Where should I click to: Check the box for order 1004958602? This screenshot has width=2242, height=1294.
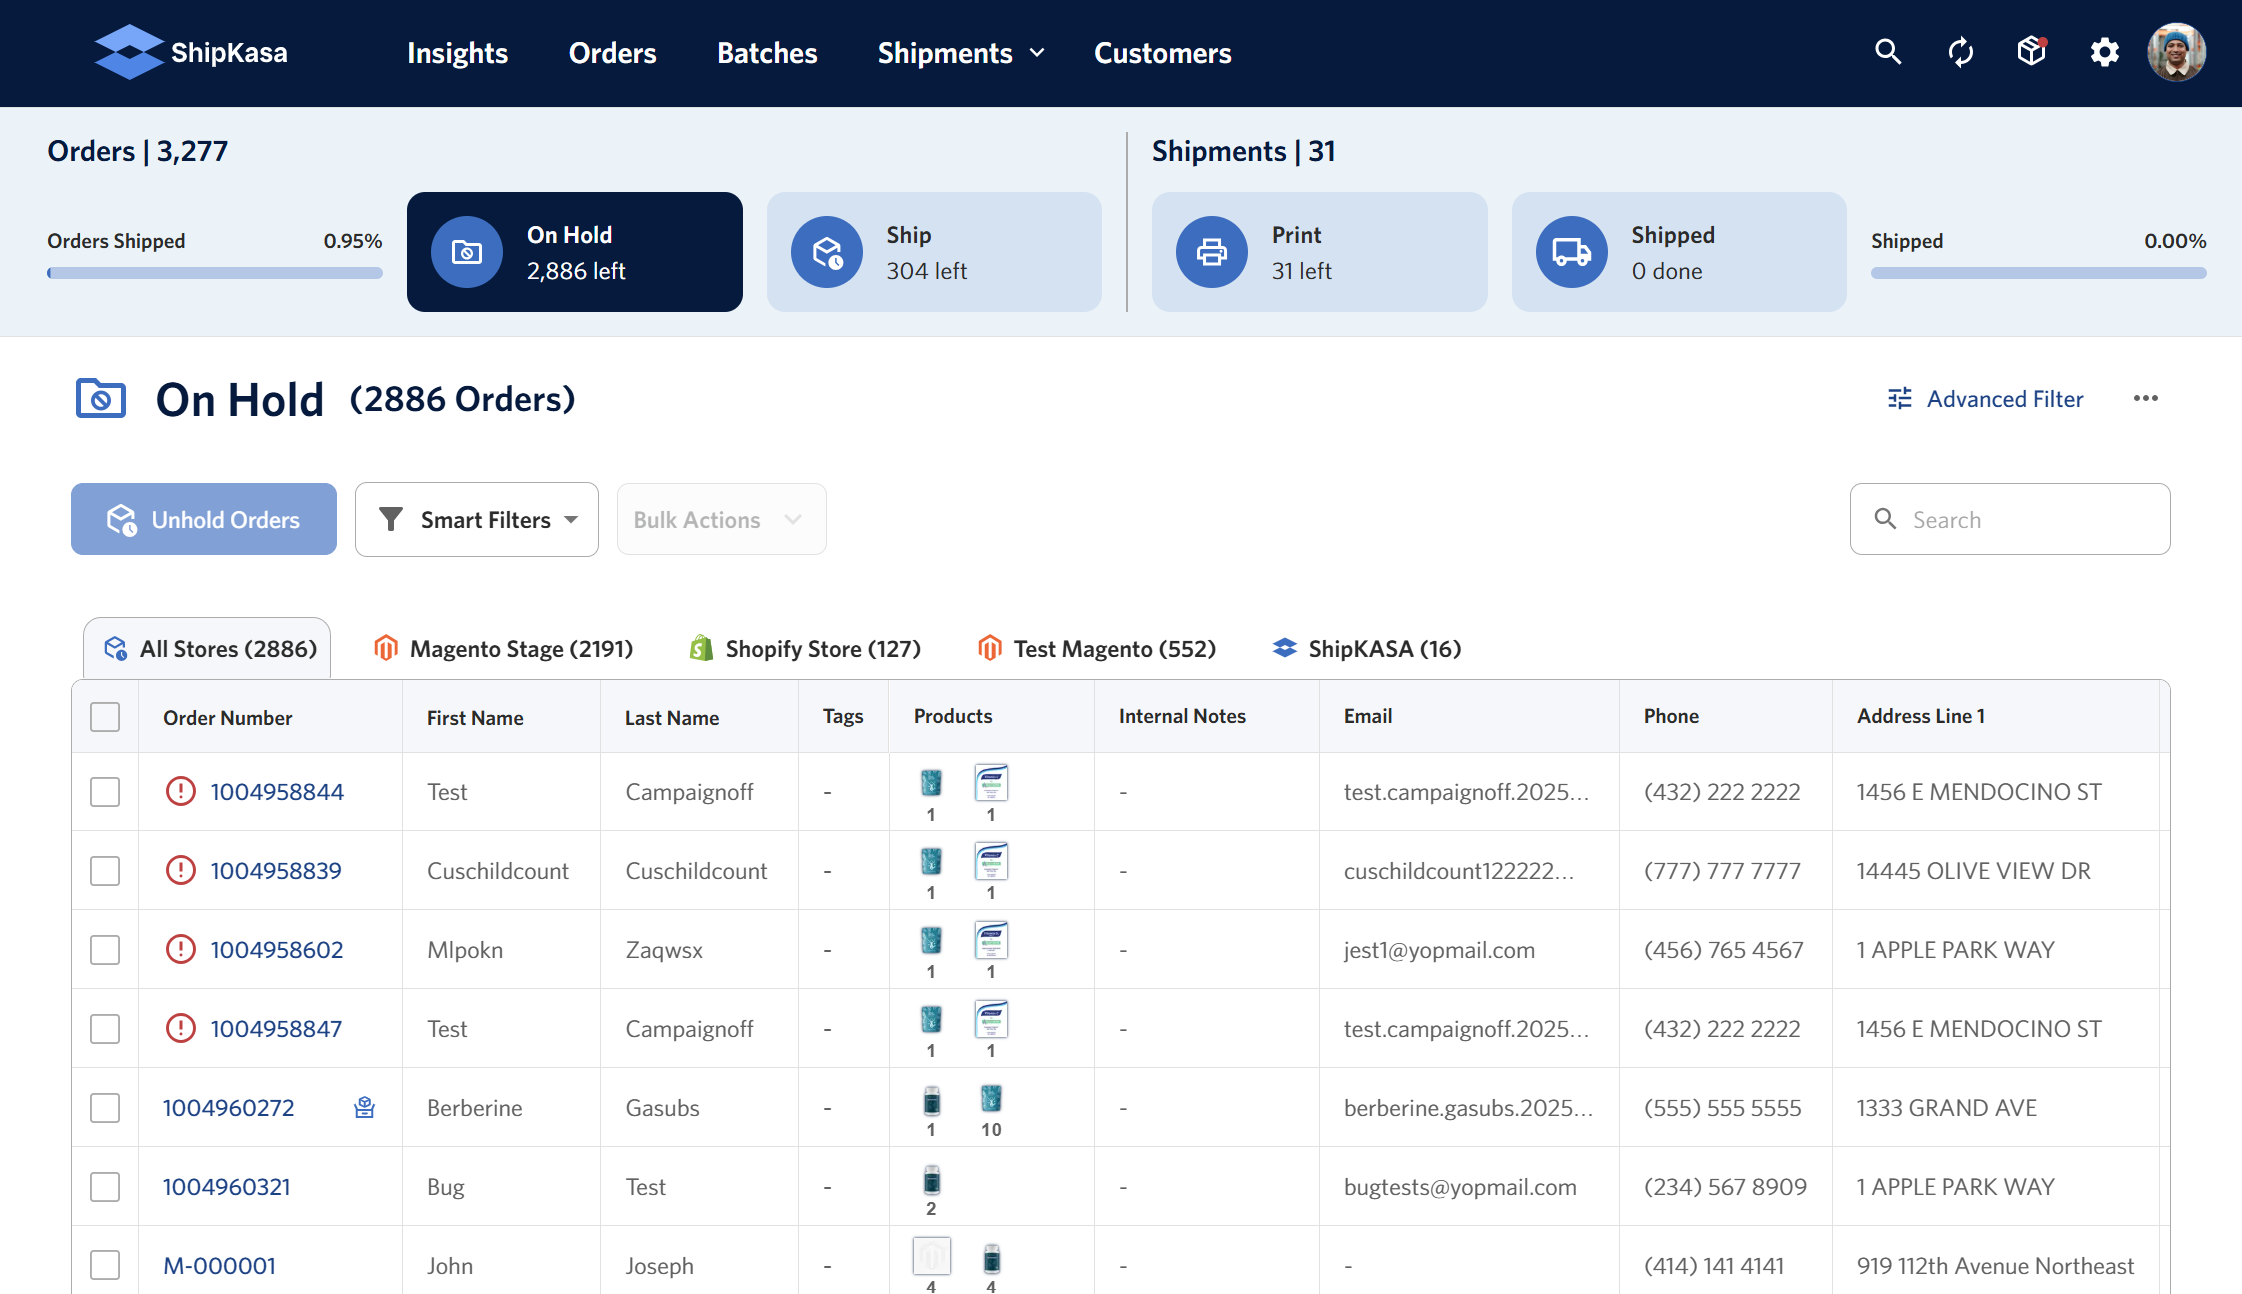tap(105, 950)
